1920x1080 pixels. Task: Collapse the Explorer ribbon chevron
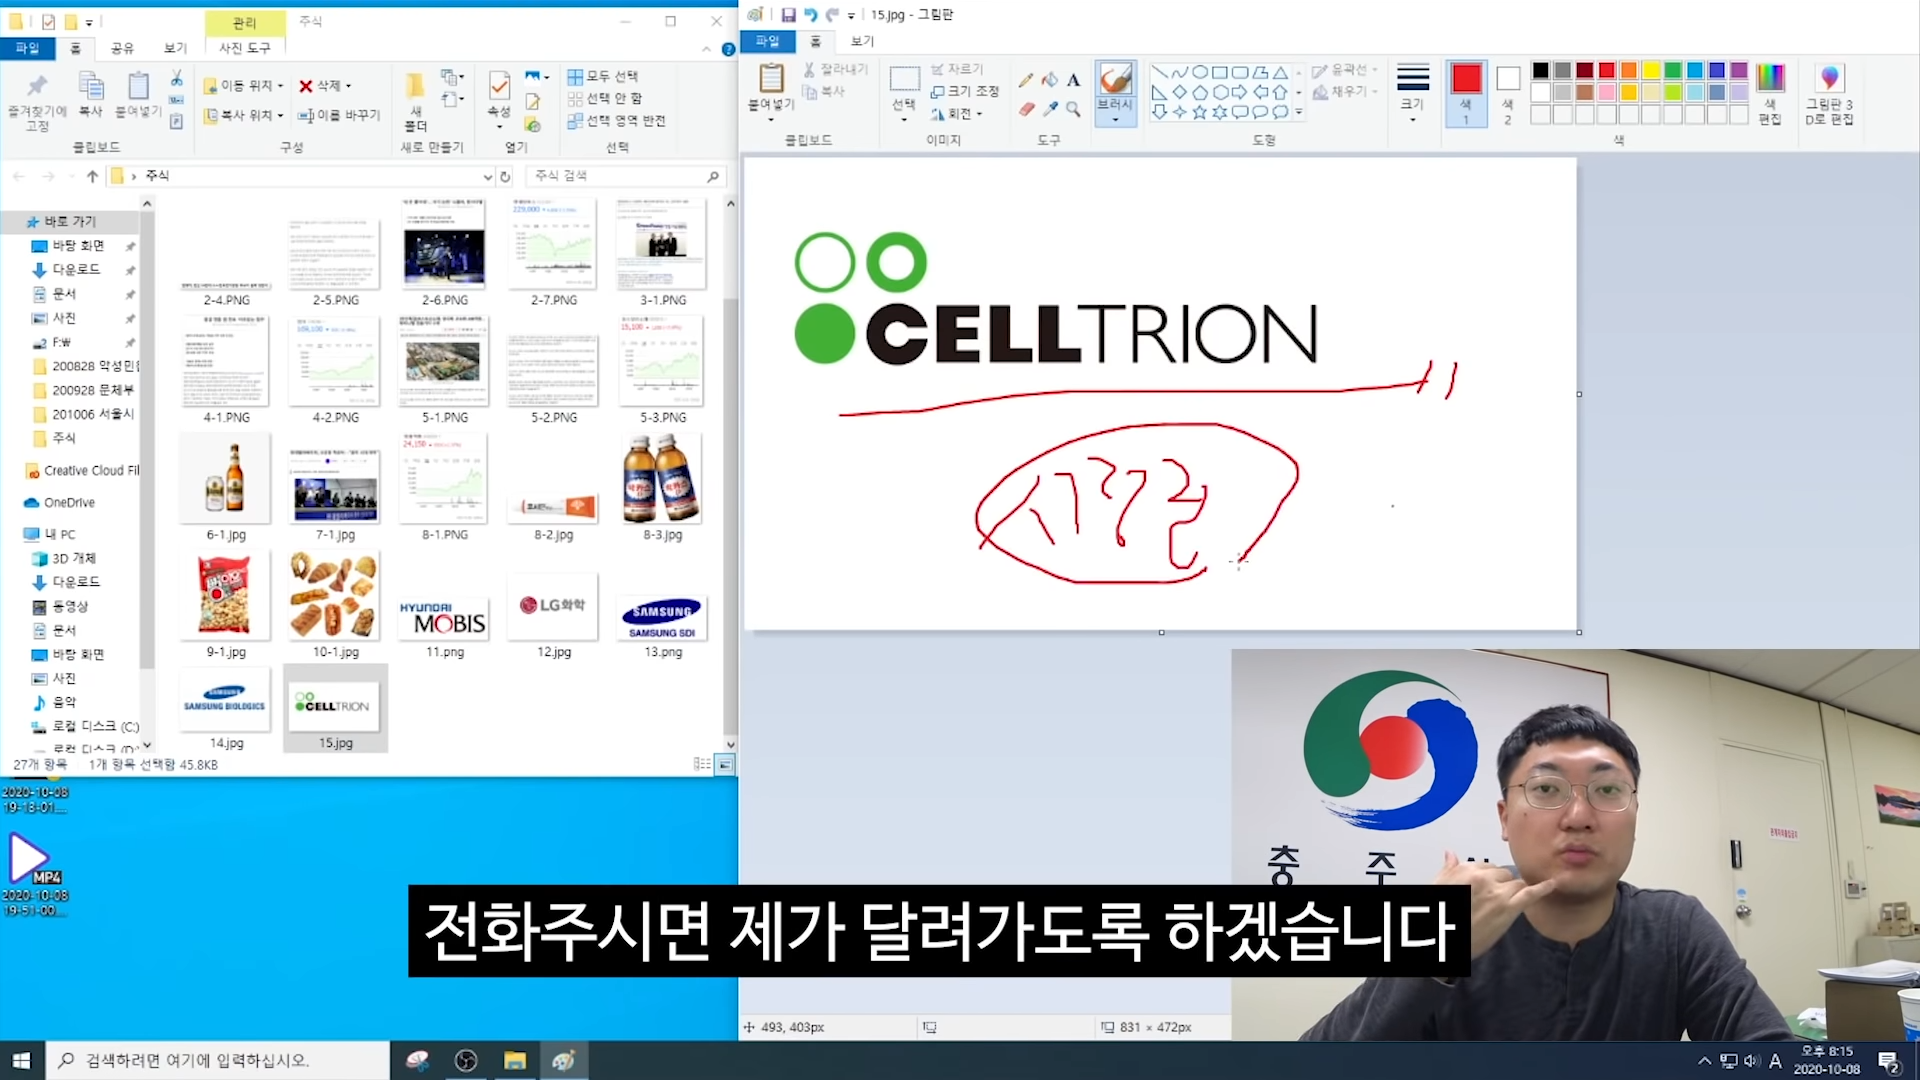click(x=707, y=49)
